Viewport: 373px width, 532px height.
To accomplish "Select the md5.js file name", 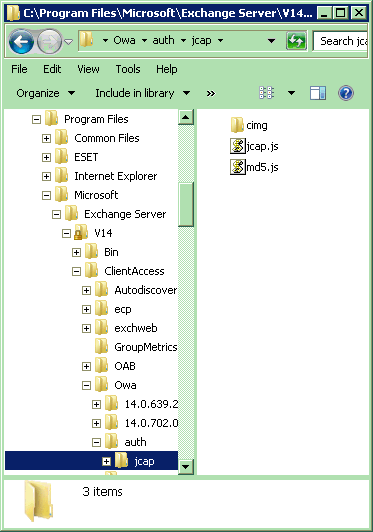I will tap(262, 167).
